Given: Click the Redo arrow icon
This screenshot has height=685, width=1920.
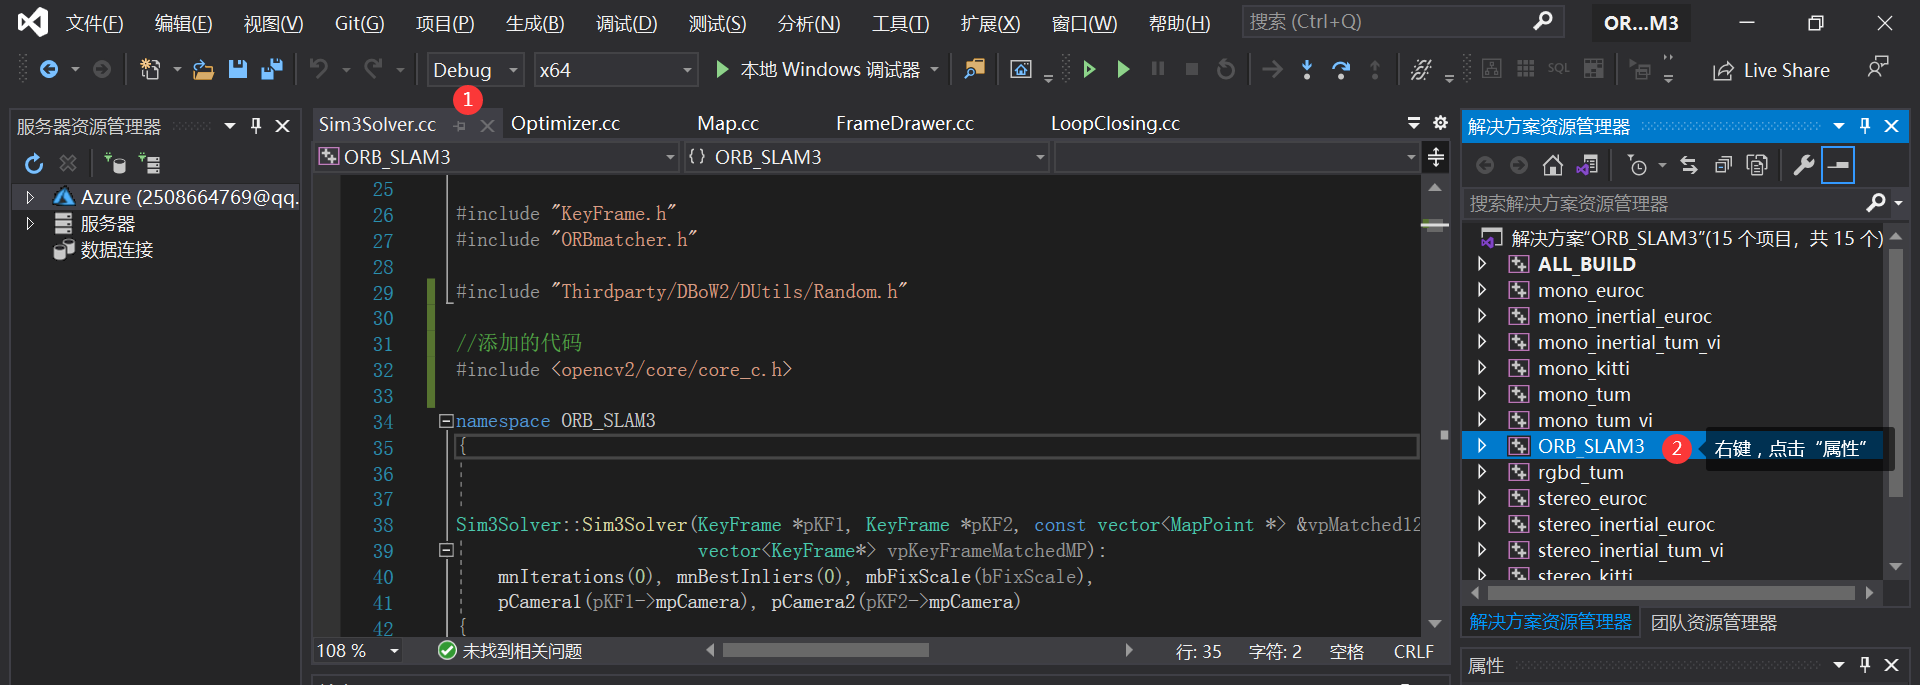Looking at the screenshot, I should 373,69.
